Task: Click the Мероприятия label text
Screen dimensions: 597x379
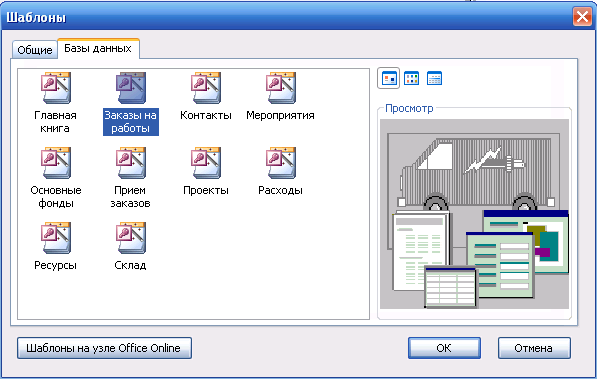Action: coord(280,115)
